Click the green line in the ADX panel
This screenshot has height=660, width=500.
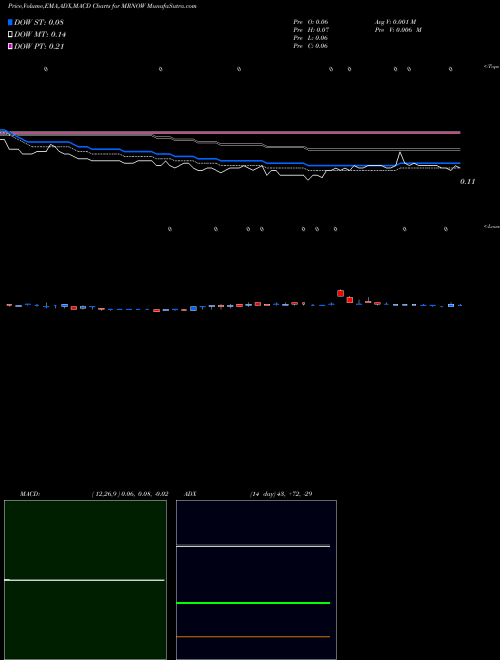(x=253, y=603)
